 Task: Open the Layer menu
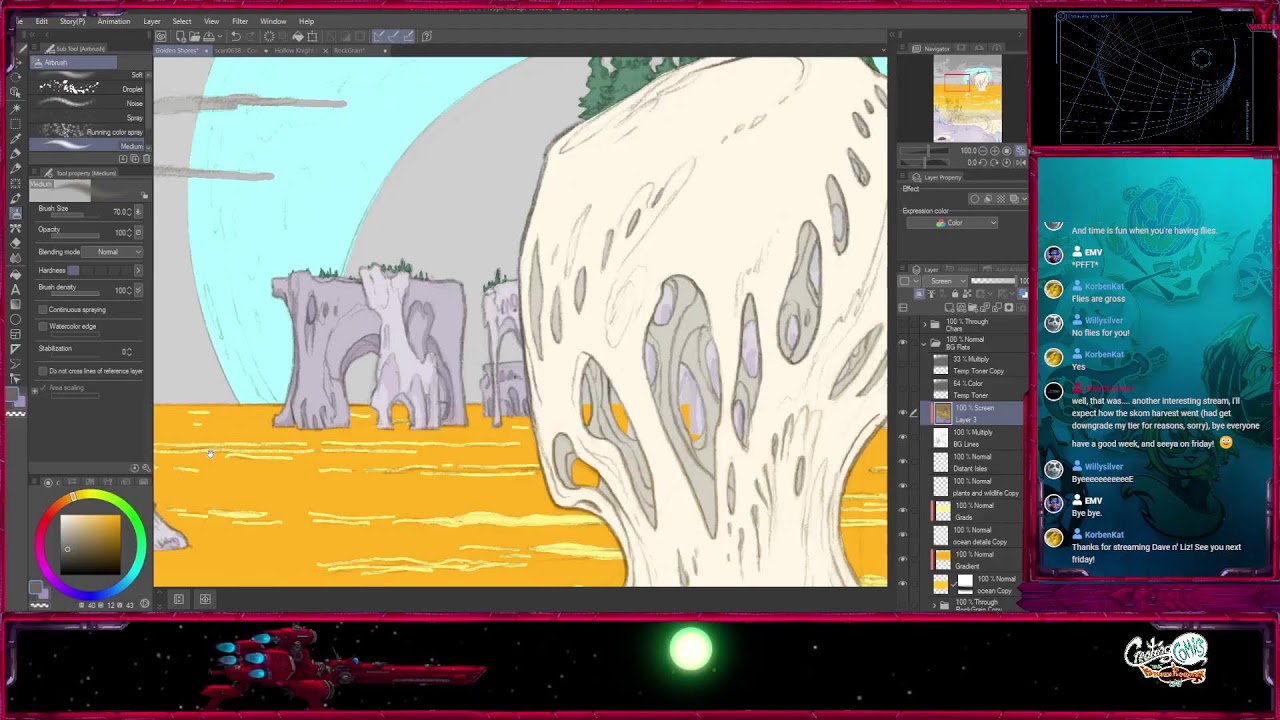tap(152, 21)
